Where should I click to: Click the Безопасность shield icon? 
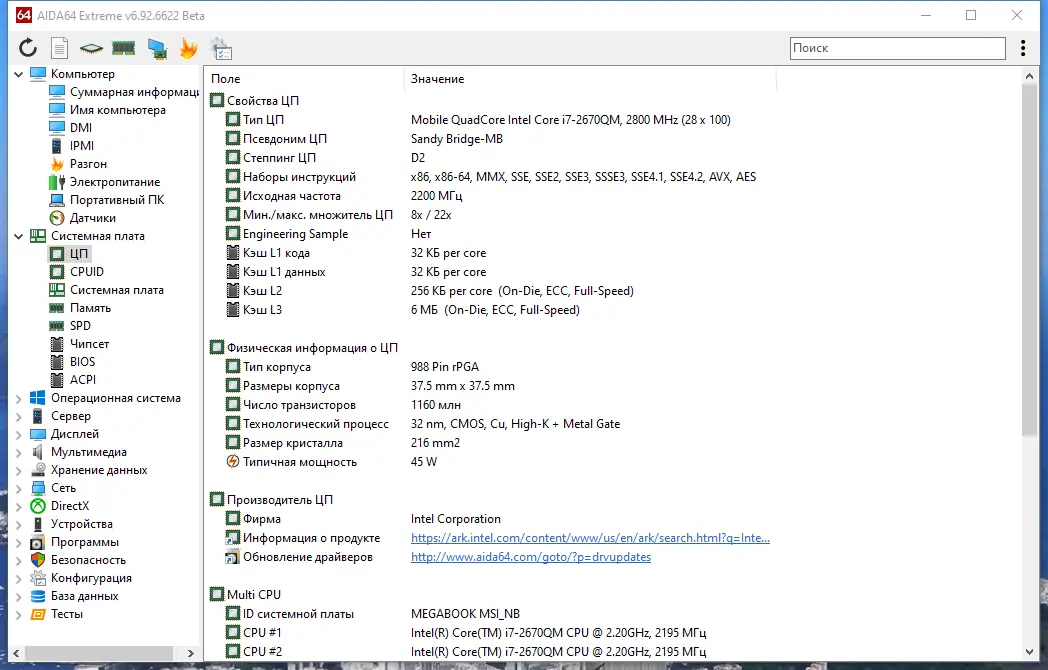point(38,560)
